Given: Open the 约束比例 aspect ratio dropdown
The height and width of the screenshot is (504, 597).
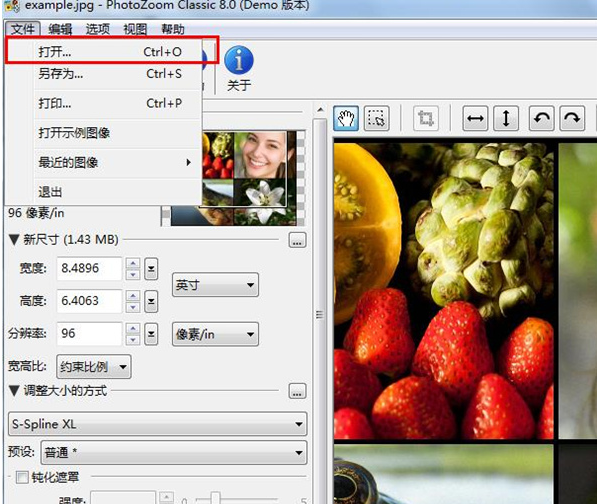Looking at the screenshot, I should (94, 367).
